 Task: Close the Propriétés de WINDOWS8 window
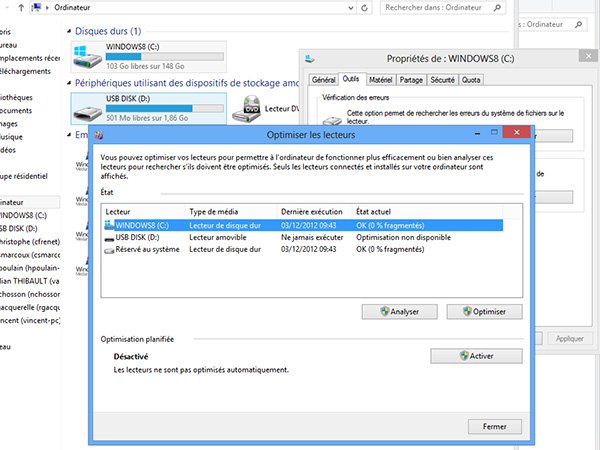pos(589,56)
